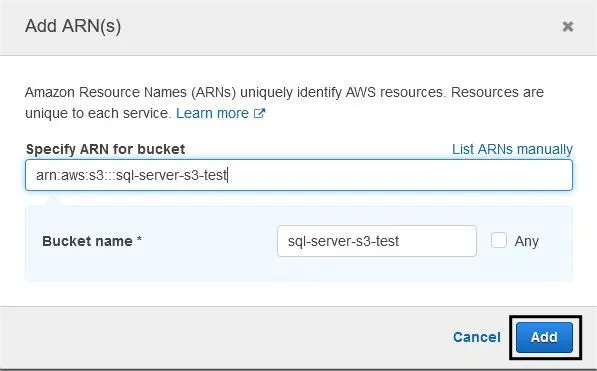Click the Bucket name field label
The image size is (597, 371).
(87, 241)
